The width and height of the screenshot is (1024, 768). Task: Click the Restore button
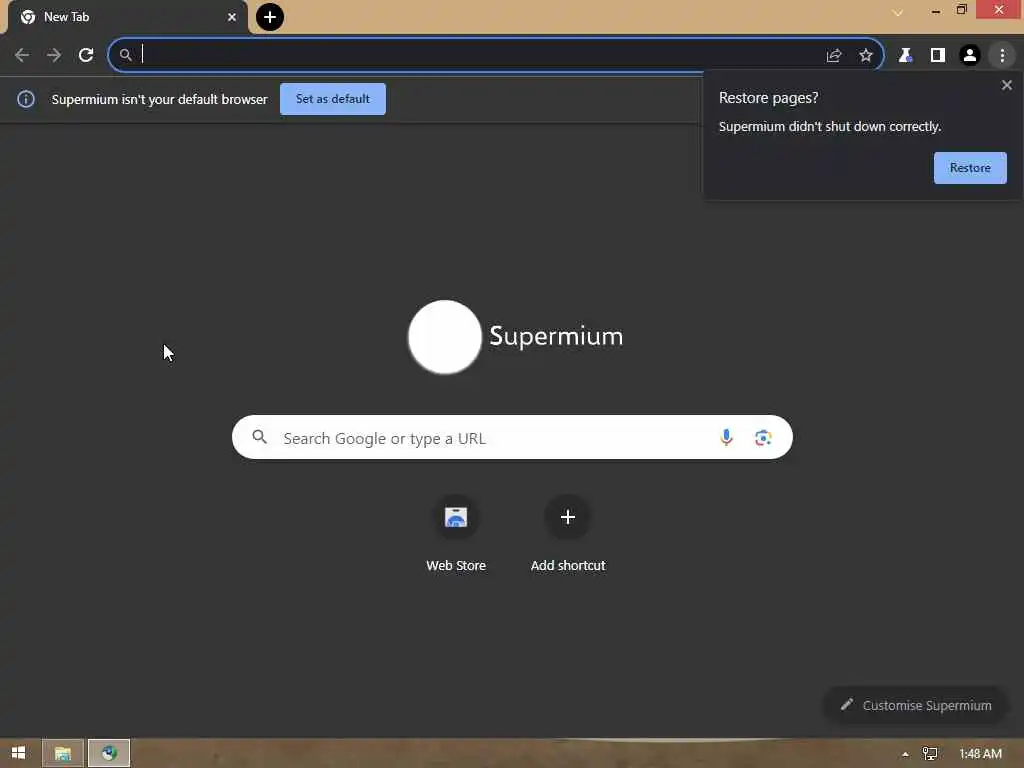pyautogui.click(x=970, y=168)
